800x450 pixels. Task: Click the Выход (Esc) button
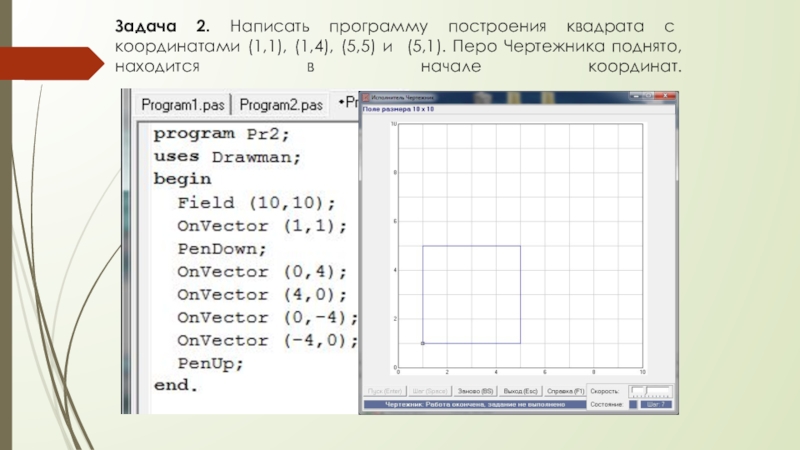[x=520, y=391]
